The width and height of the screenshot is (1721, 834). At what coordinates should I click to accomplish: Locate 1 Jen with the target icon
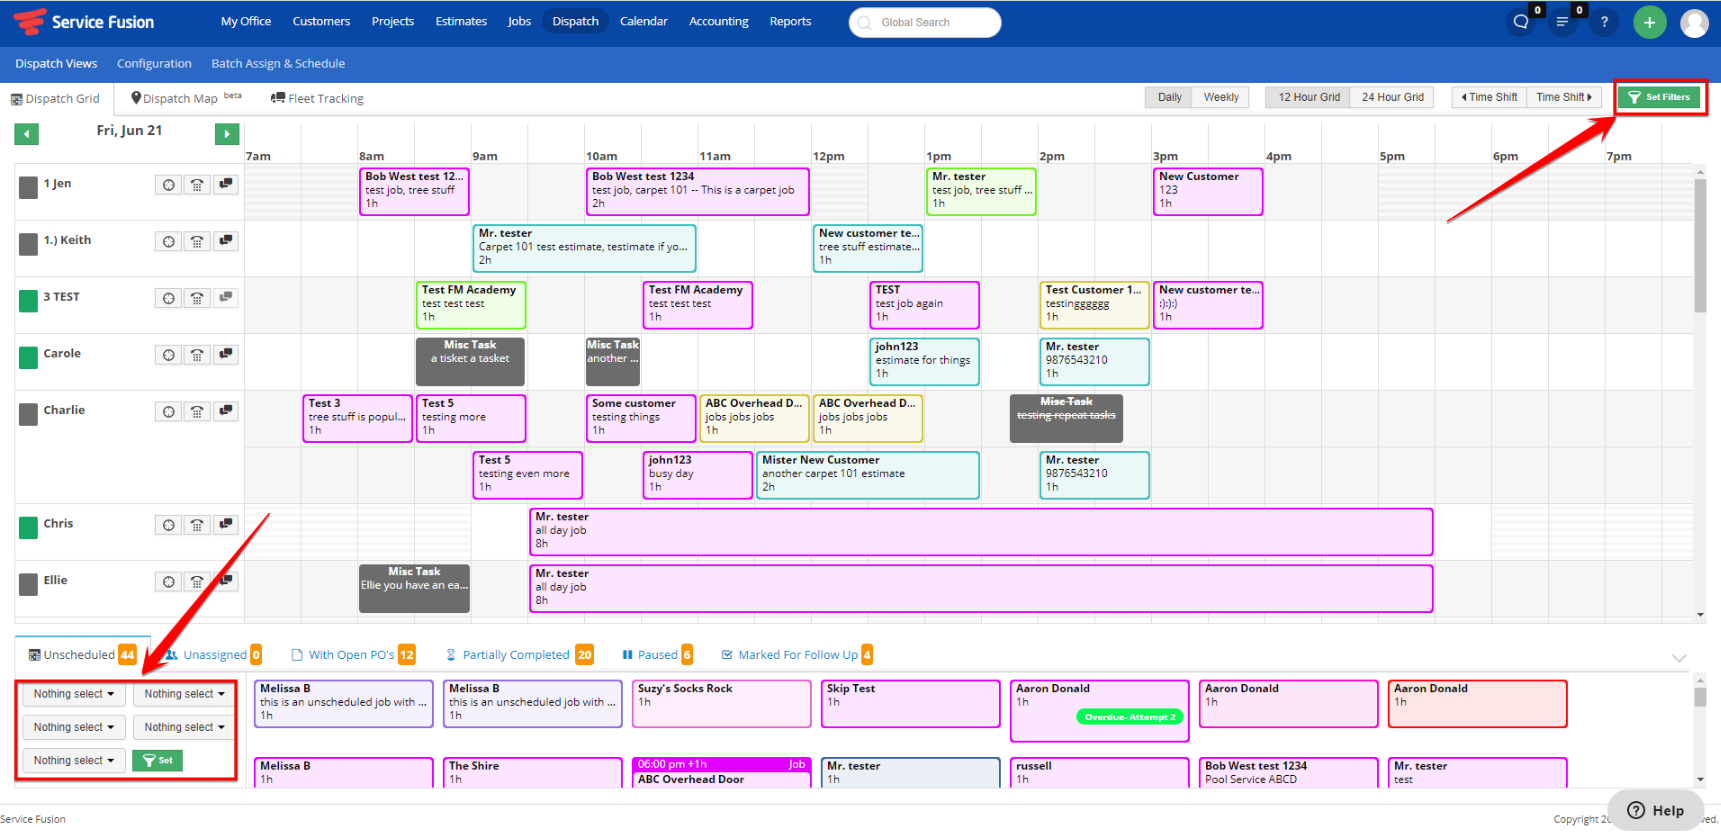point(168,185)
